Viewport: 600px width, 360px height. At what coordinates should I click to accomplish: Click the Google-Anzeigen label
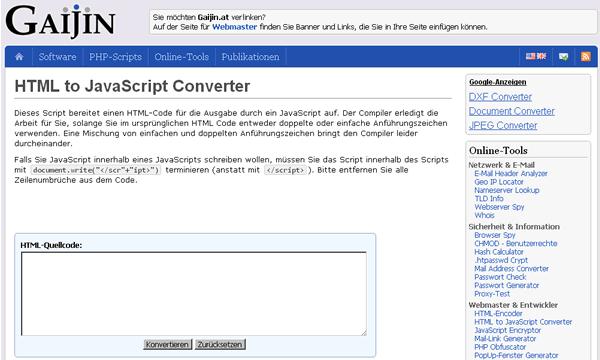pos(497,82)
